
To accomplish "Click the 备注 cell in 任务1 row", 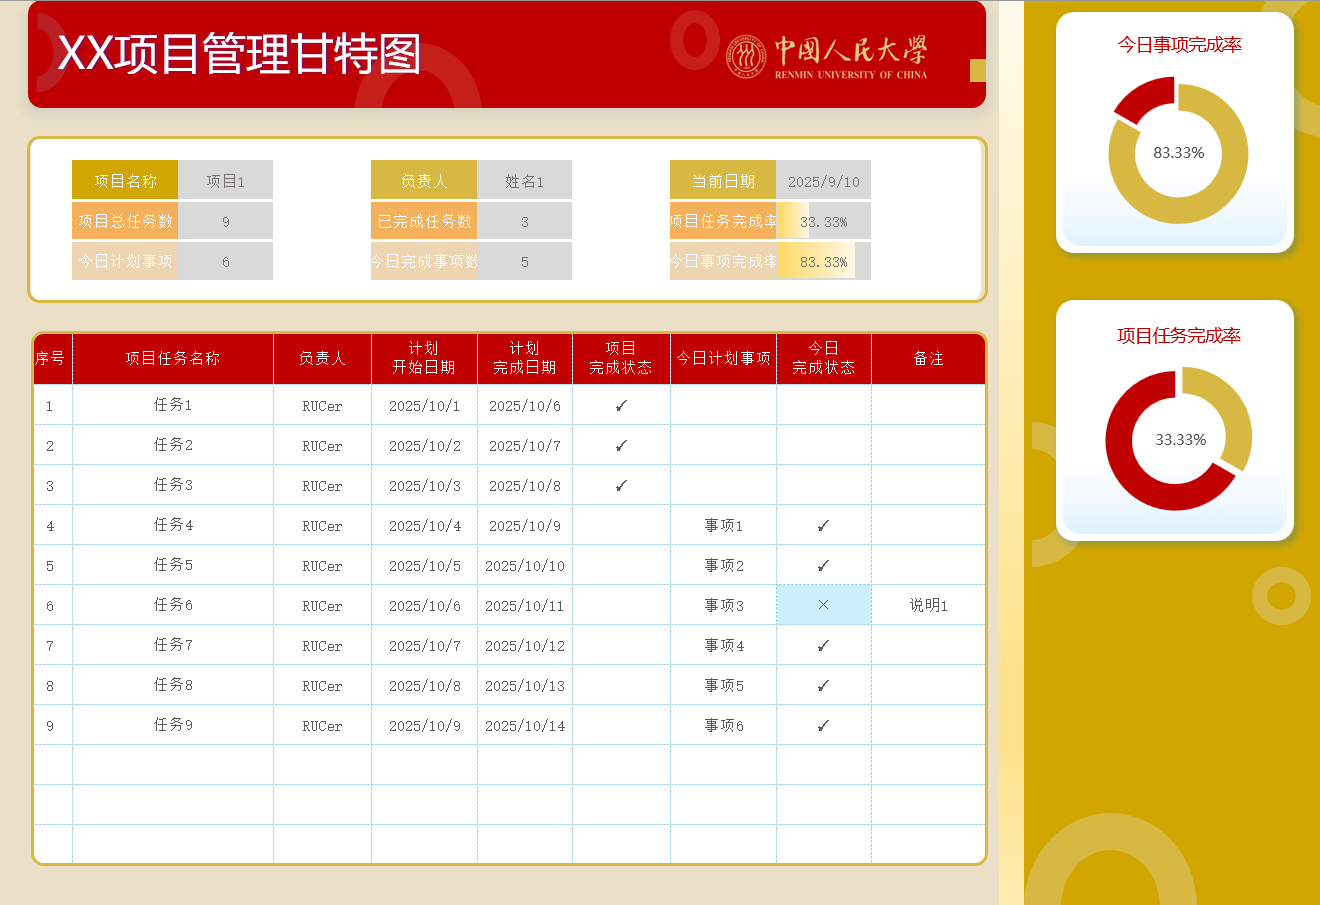I will [928, 405].
